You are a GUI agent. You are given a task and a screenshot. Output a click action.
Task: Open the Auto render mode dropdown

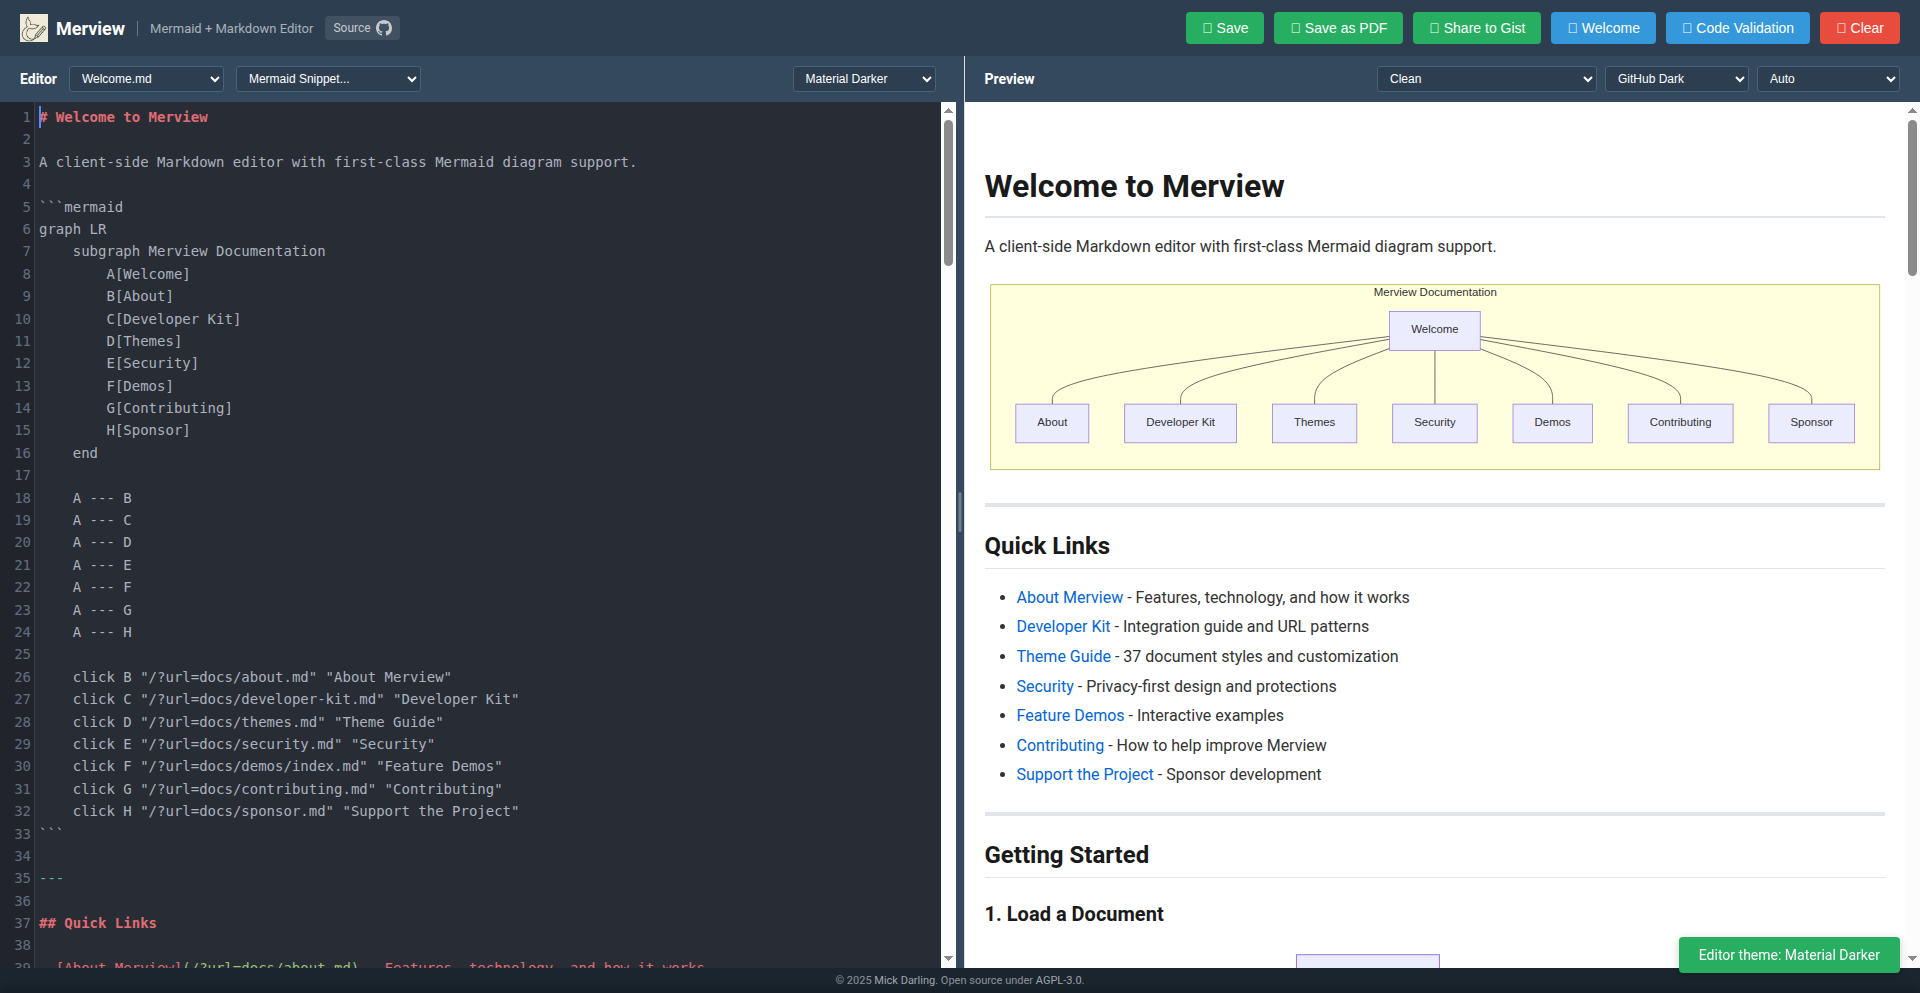(x=1828, y=79)
